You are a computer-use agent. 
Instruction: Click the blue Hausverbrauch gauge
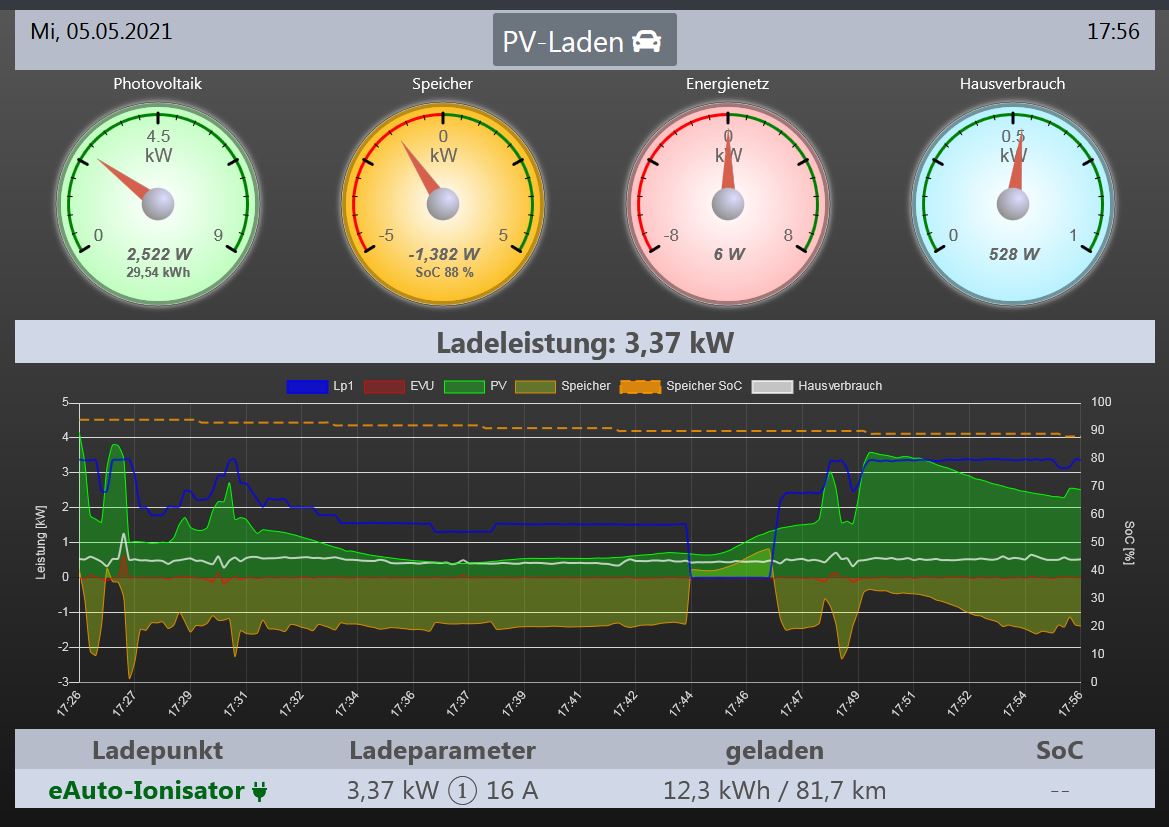coord(1013,204)
